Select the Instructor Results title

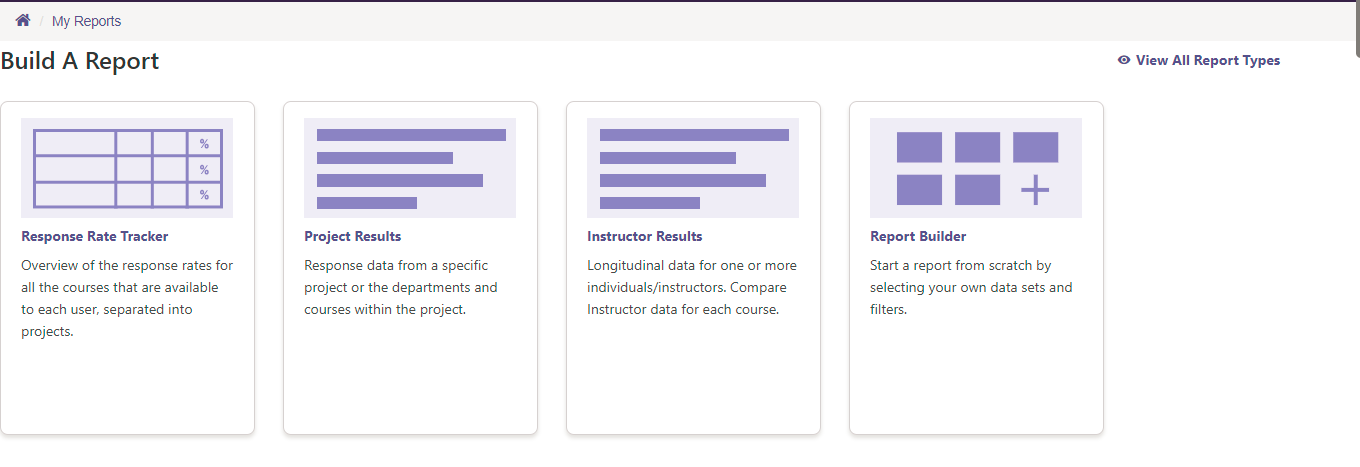coord(645,237)
